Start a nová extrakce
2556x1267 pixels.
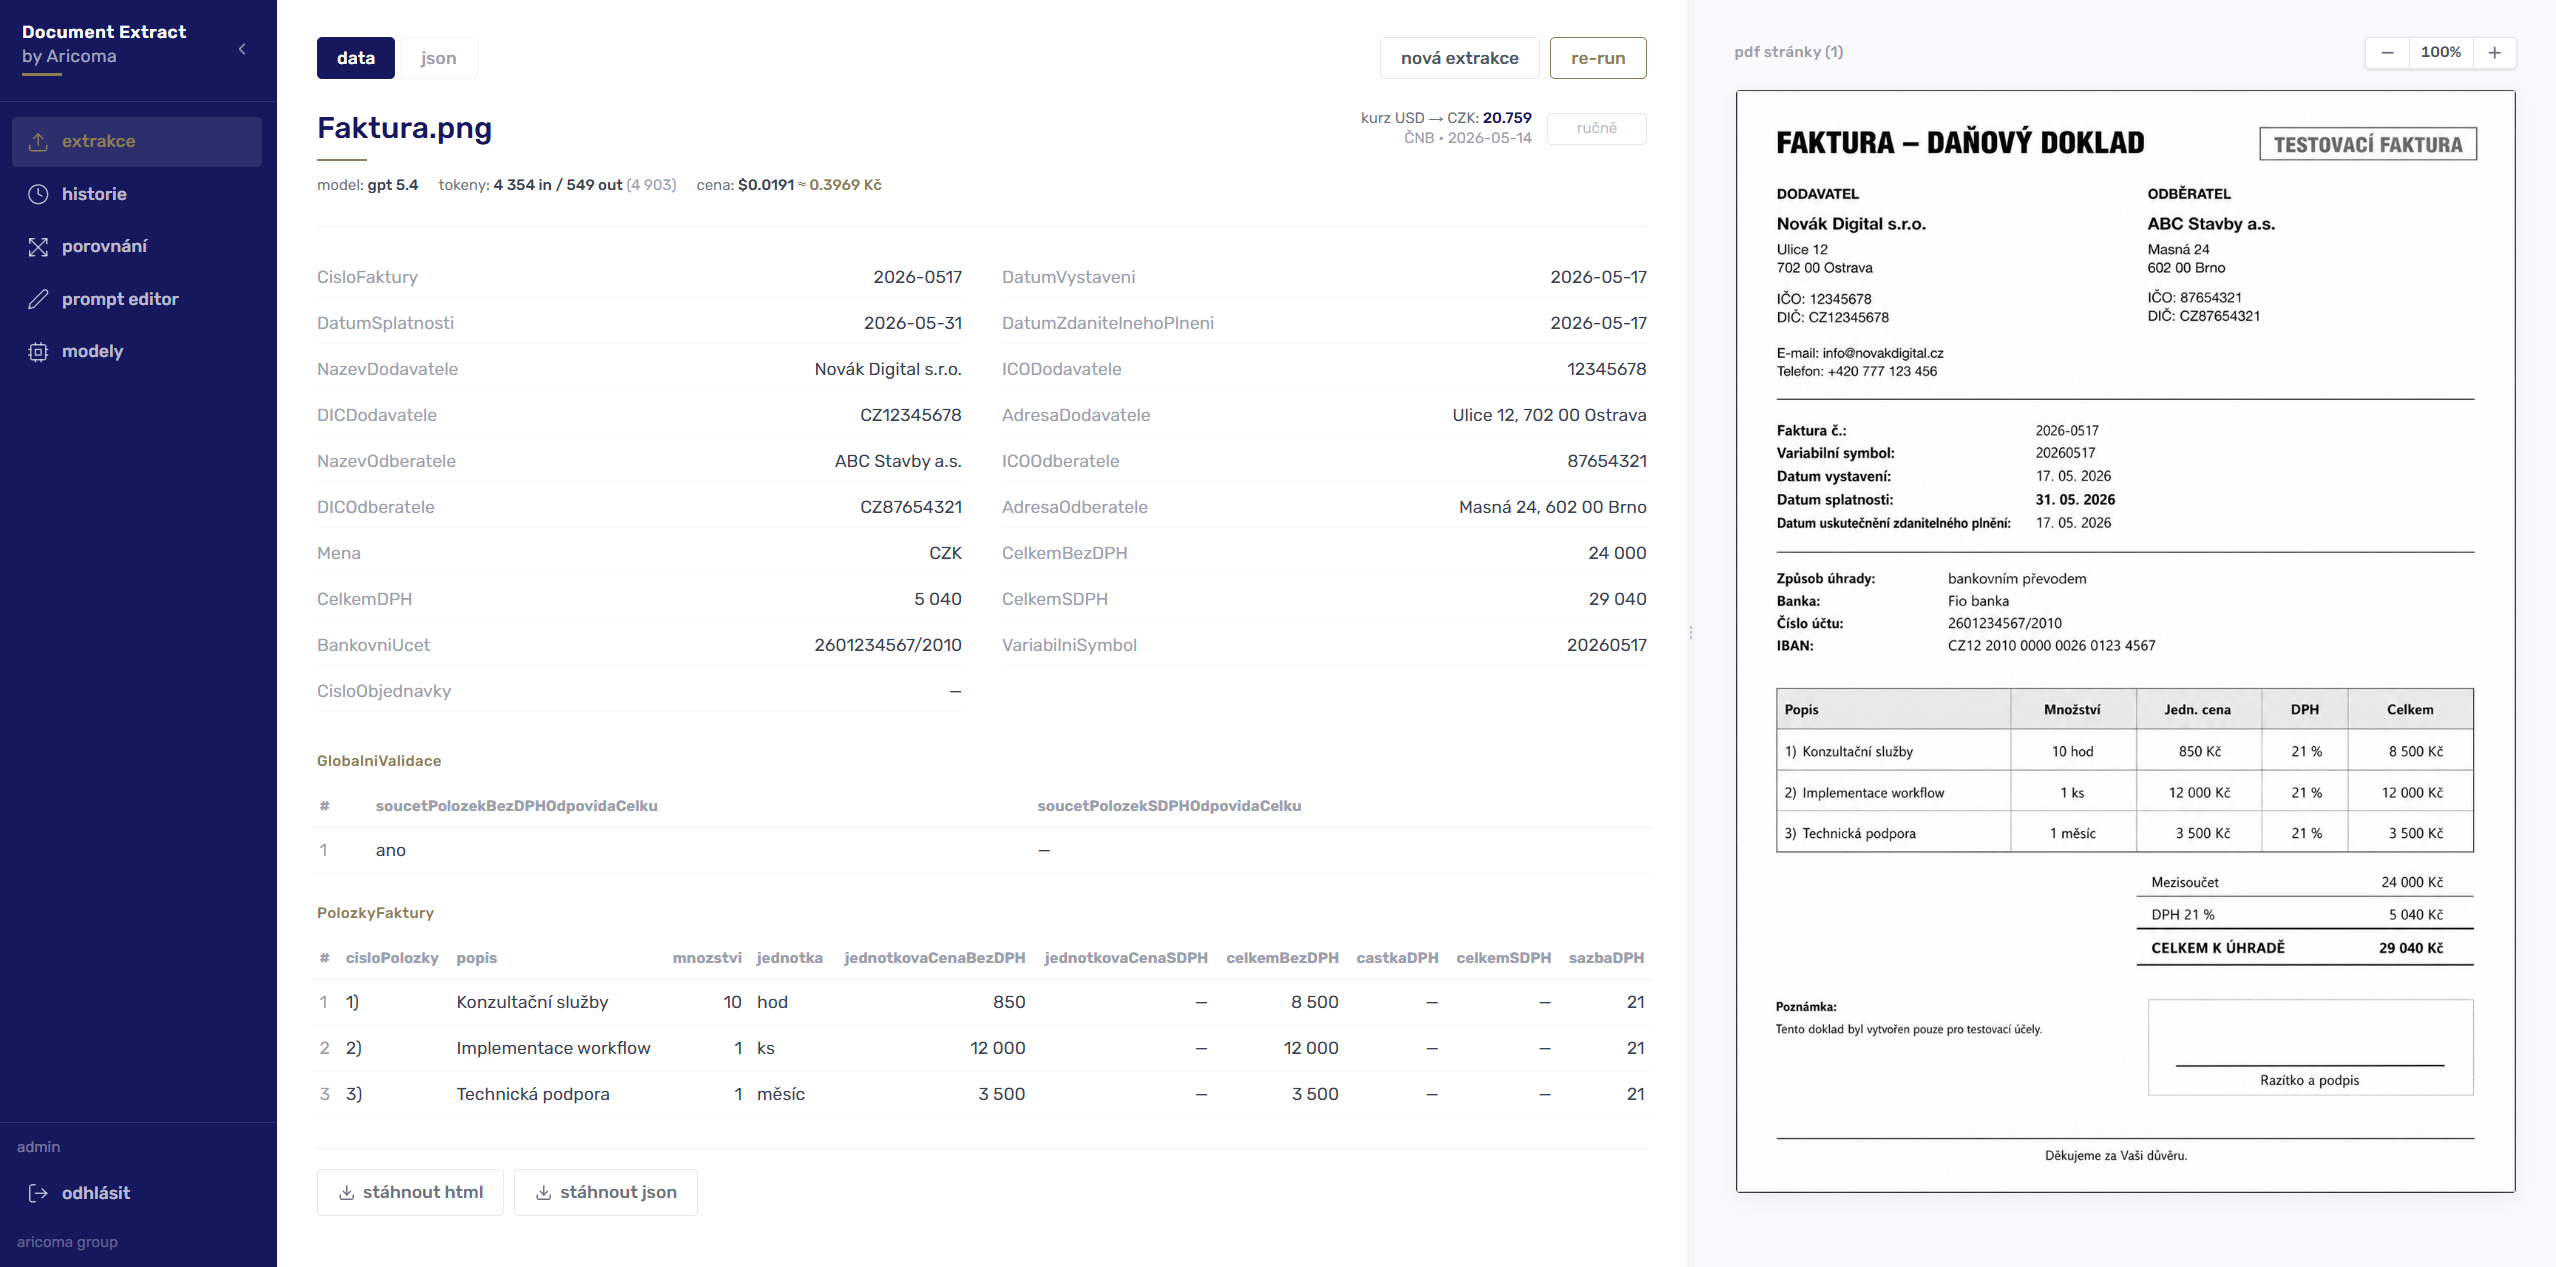[1460, 58]
